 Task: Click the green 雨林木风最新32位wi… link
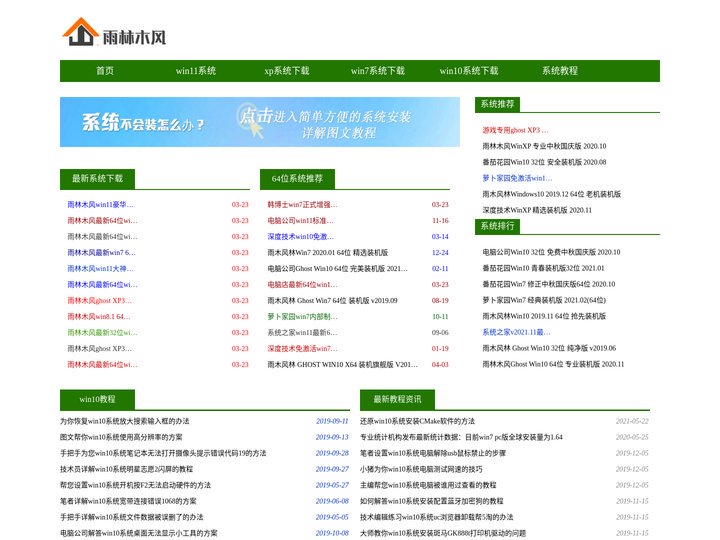coord(102,332)
